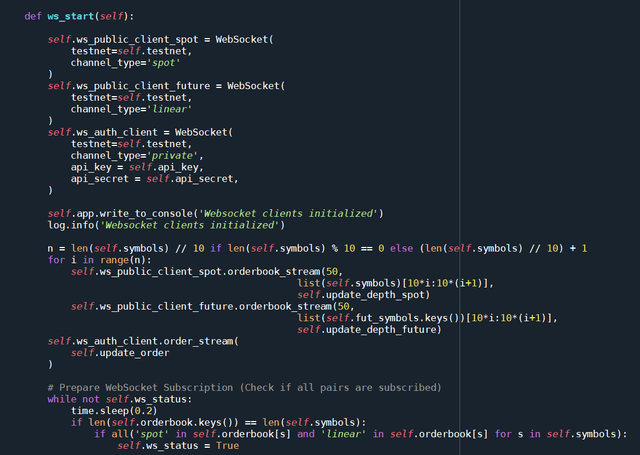Click the else keyword in the n assignment
Screen dimensions: 640x455
401,249
